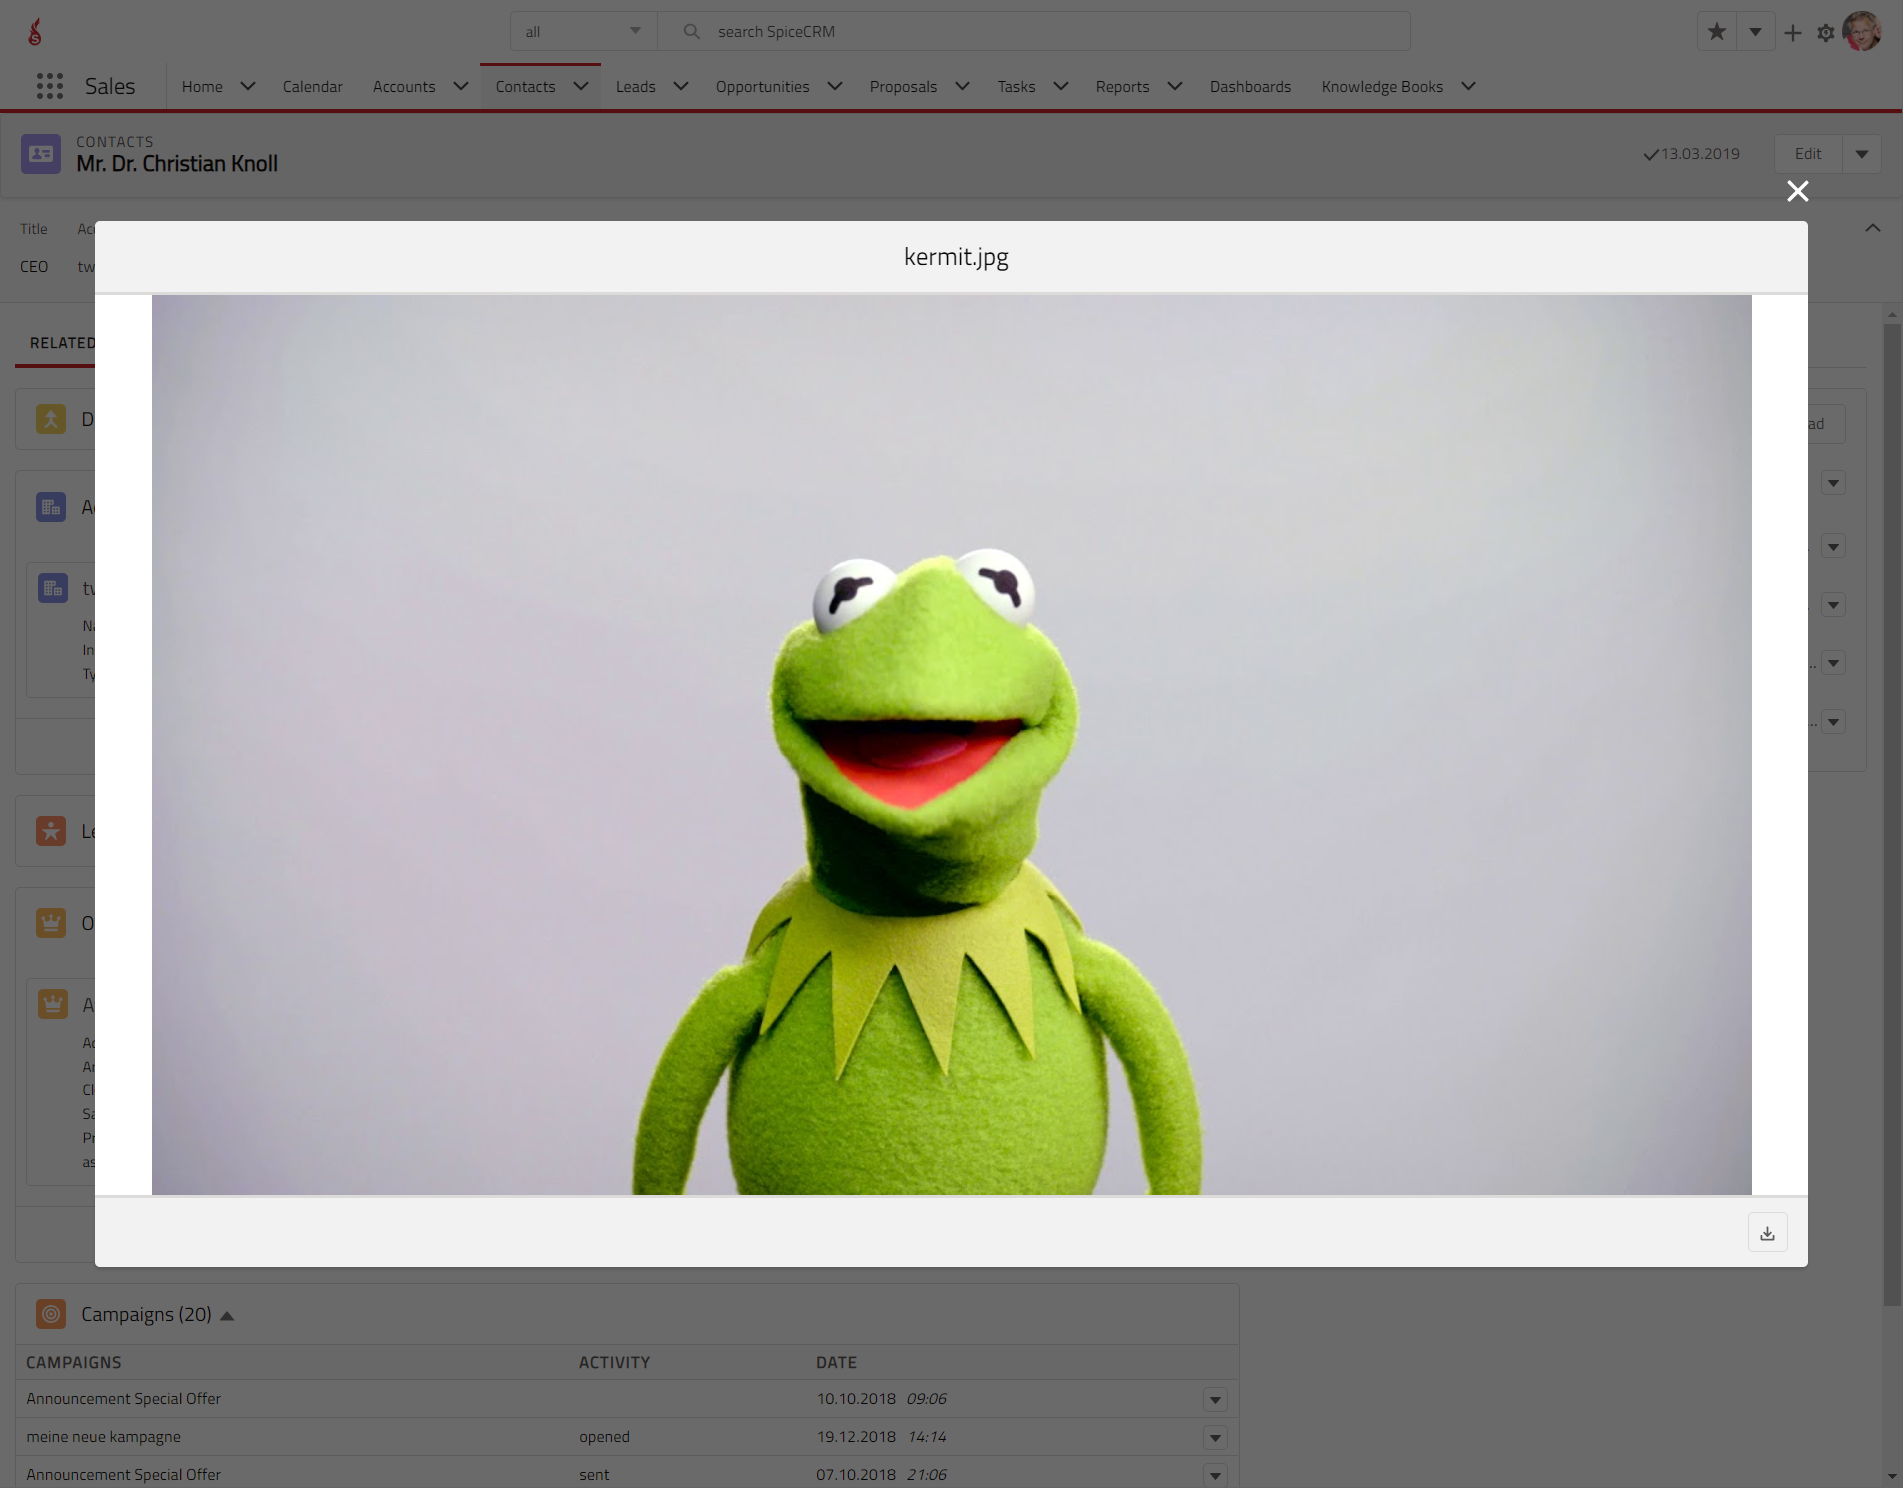Image resolution: width=1903 pixels, height=1488 pixels.
Task: Click the kermit.jpg dialog title
Action: [x=956, y=257]
